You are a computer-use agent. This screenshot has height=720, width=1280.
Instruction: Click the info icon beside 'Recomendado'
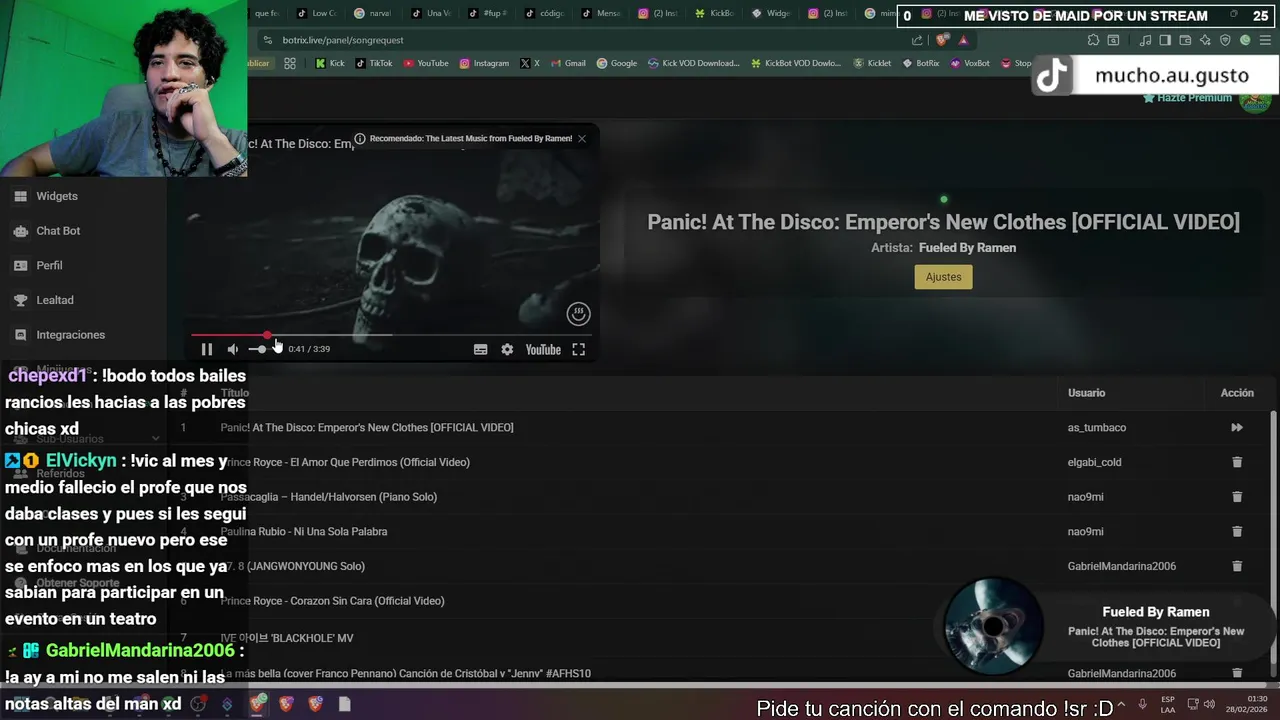coord(360,139)
